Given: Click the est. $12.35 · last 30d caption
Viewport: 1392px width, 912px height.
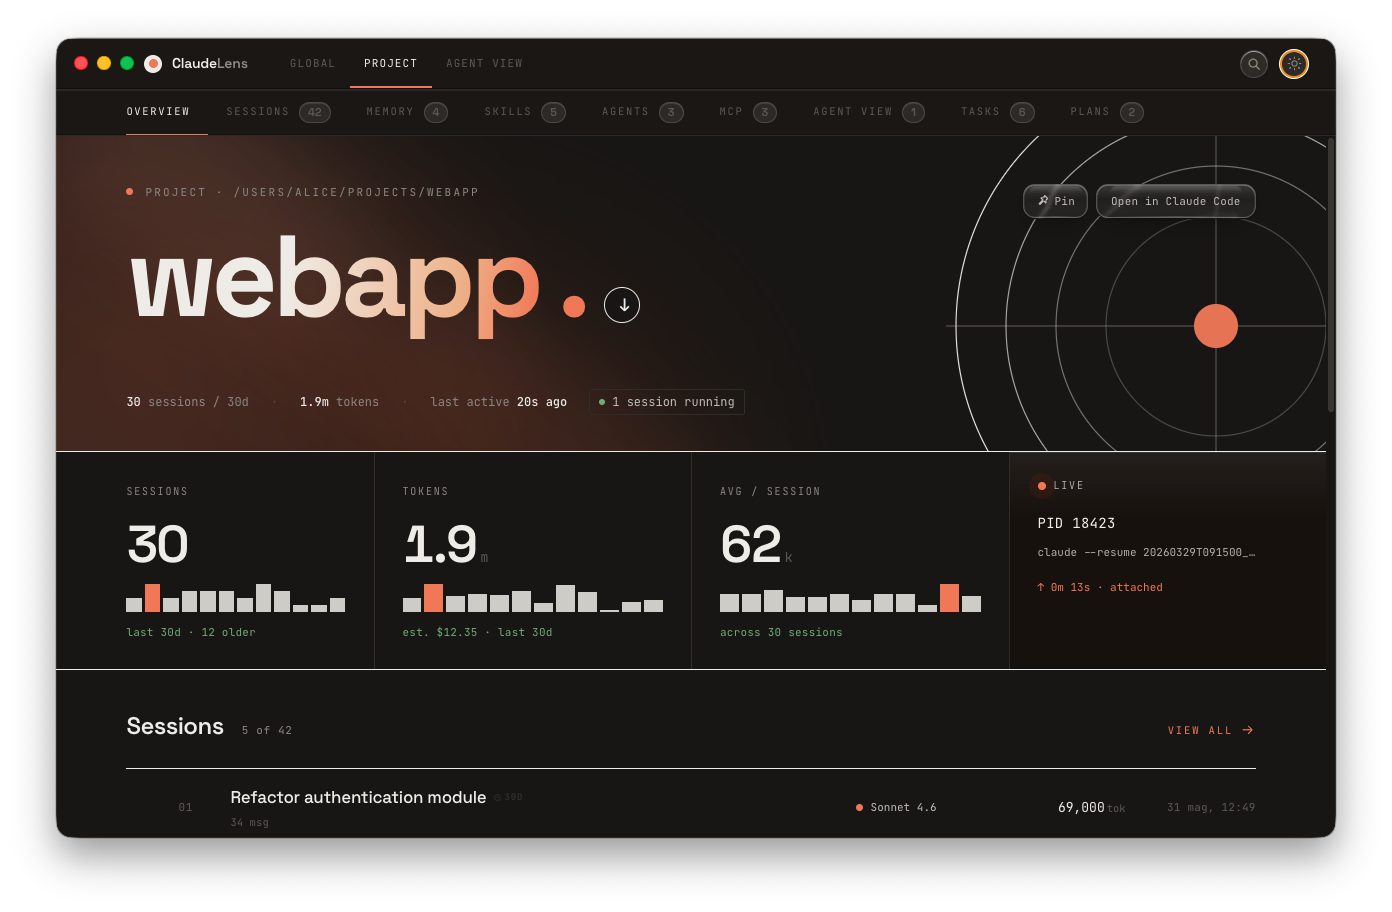Looking at the screenshot, I should (478, 632).
